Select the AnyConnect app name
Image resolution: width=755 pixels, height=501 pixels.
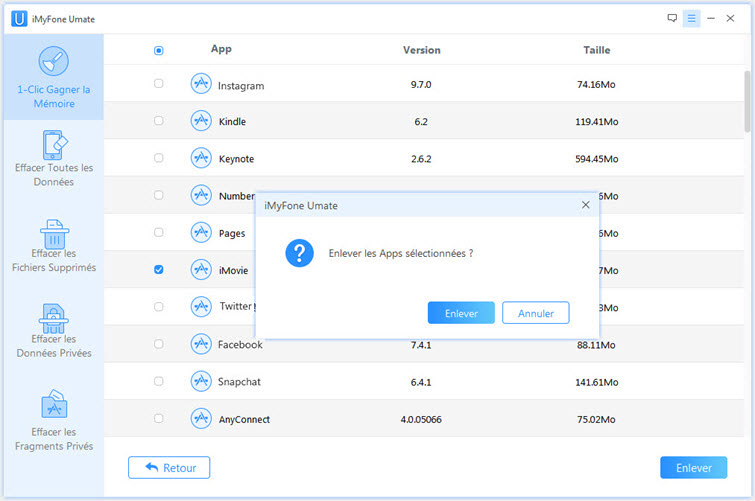click(244, 420)
